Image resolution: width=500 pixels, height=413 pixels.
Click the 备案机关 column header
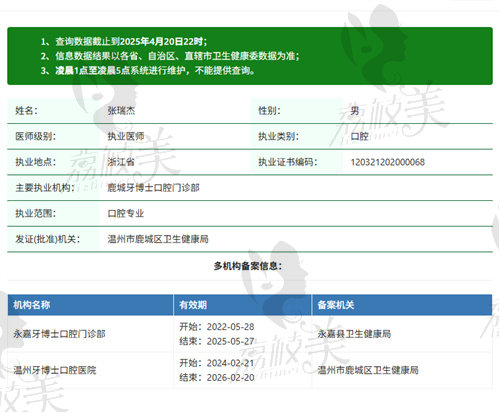coord(336,305)
